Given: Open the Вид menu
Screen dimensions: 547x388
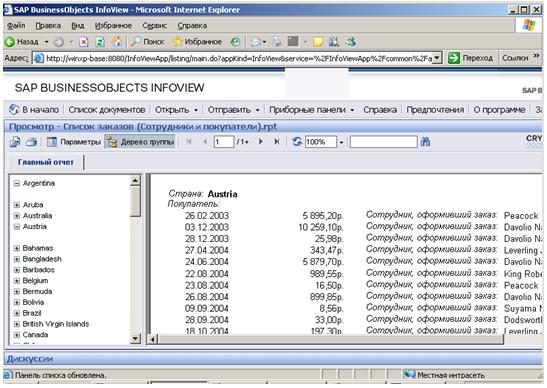Looking at the screenshot, I should coord(78,25).
